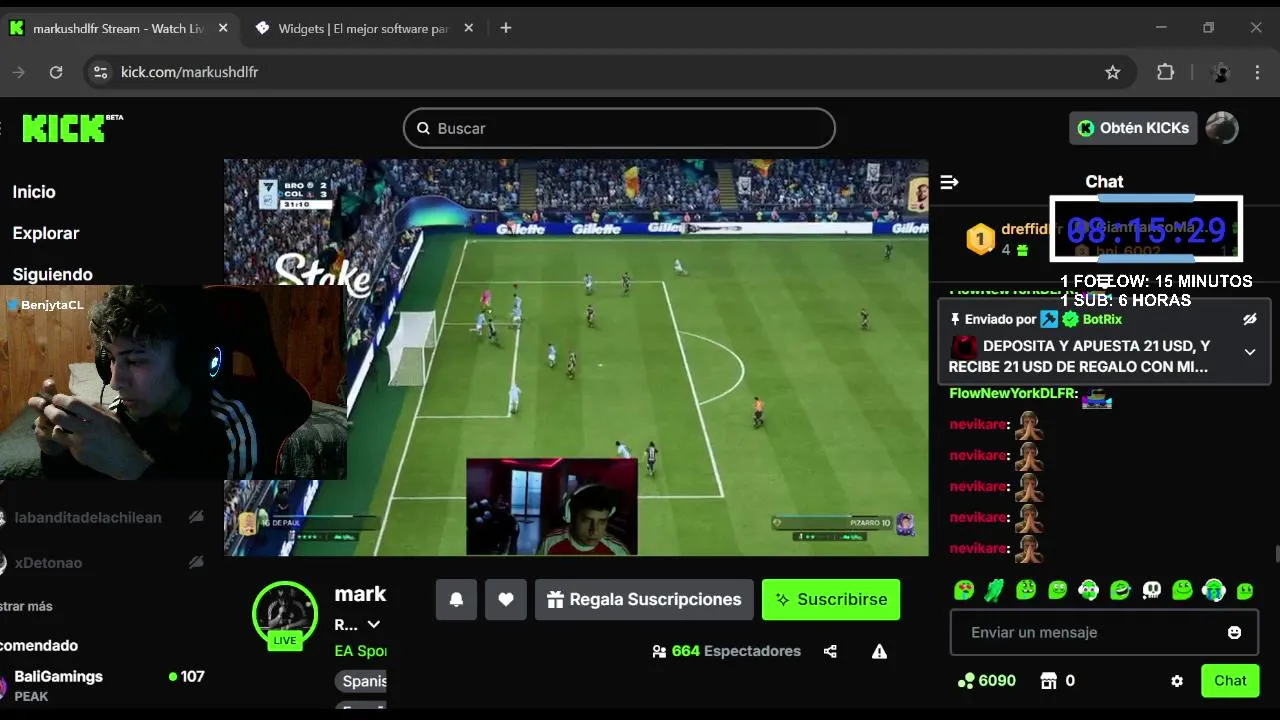Click the share stream icon
Image resolution: width=1280 pixels, height=720 pixels.
point(830,651)
